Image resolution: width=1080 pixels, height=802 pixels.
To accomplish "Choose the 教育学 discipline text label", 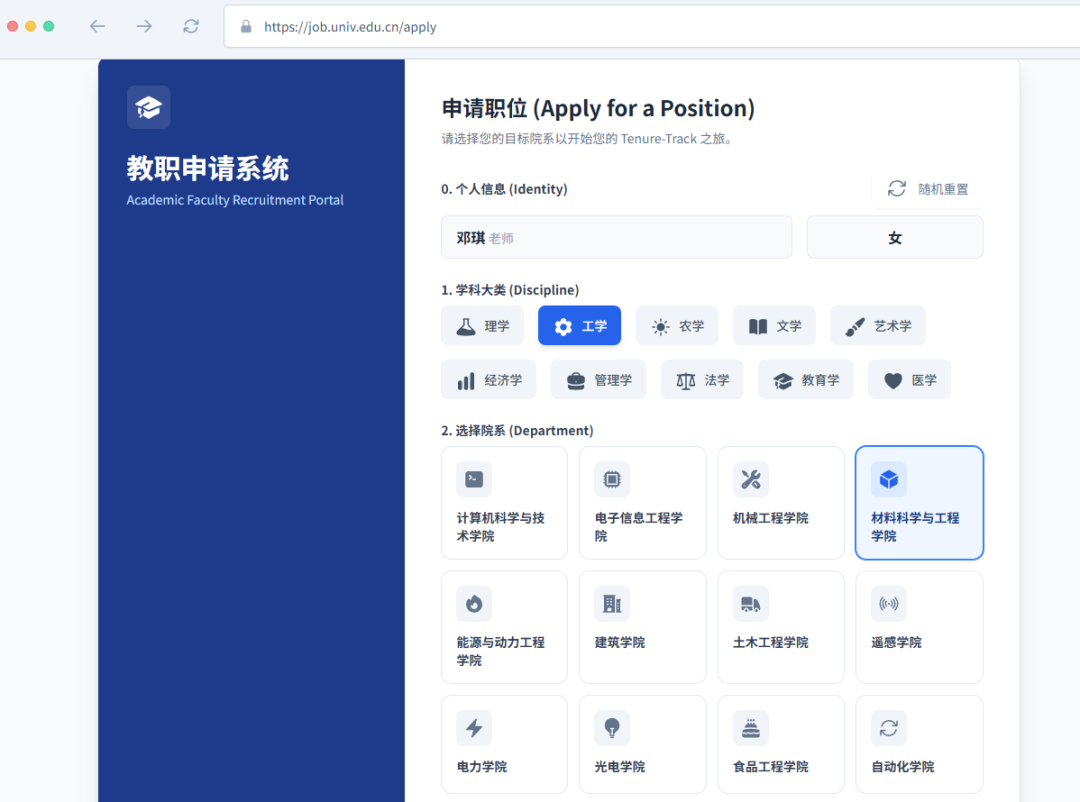I will point(820,380).
